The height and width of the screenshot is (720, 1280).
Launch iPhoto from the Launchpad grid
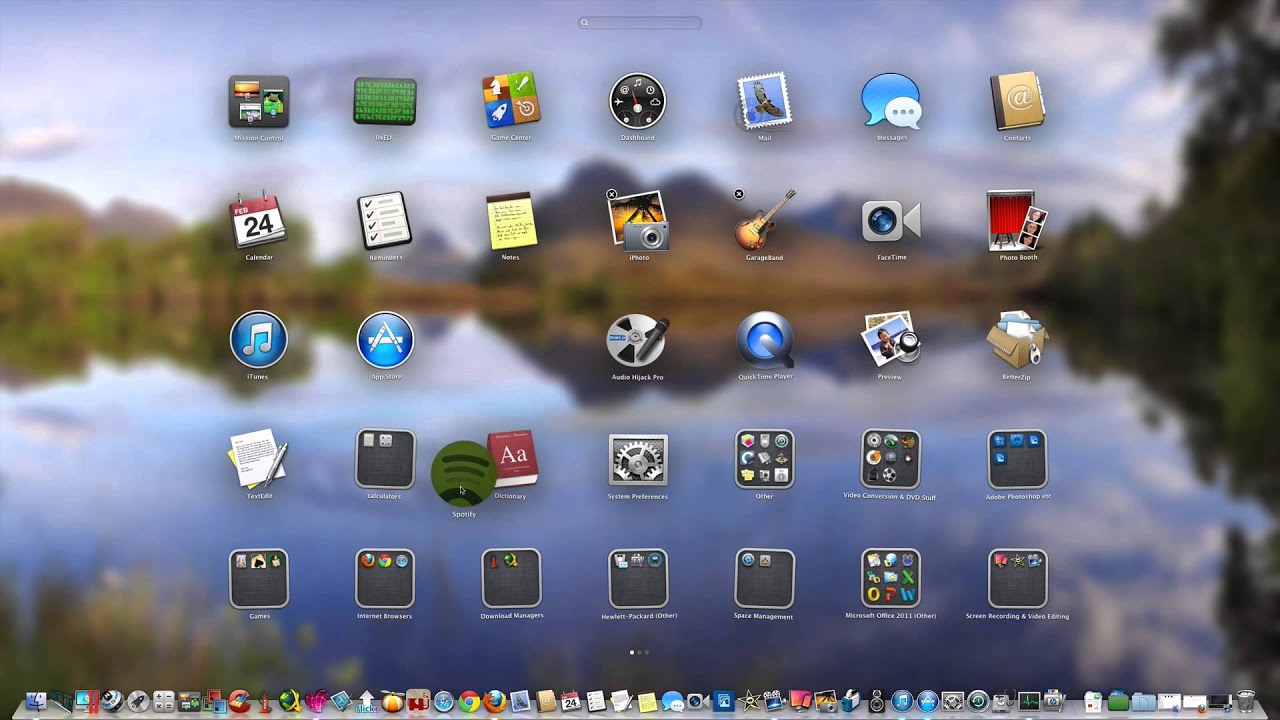(638, 220)
